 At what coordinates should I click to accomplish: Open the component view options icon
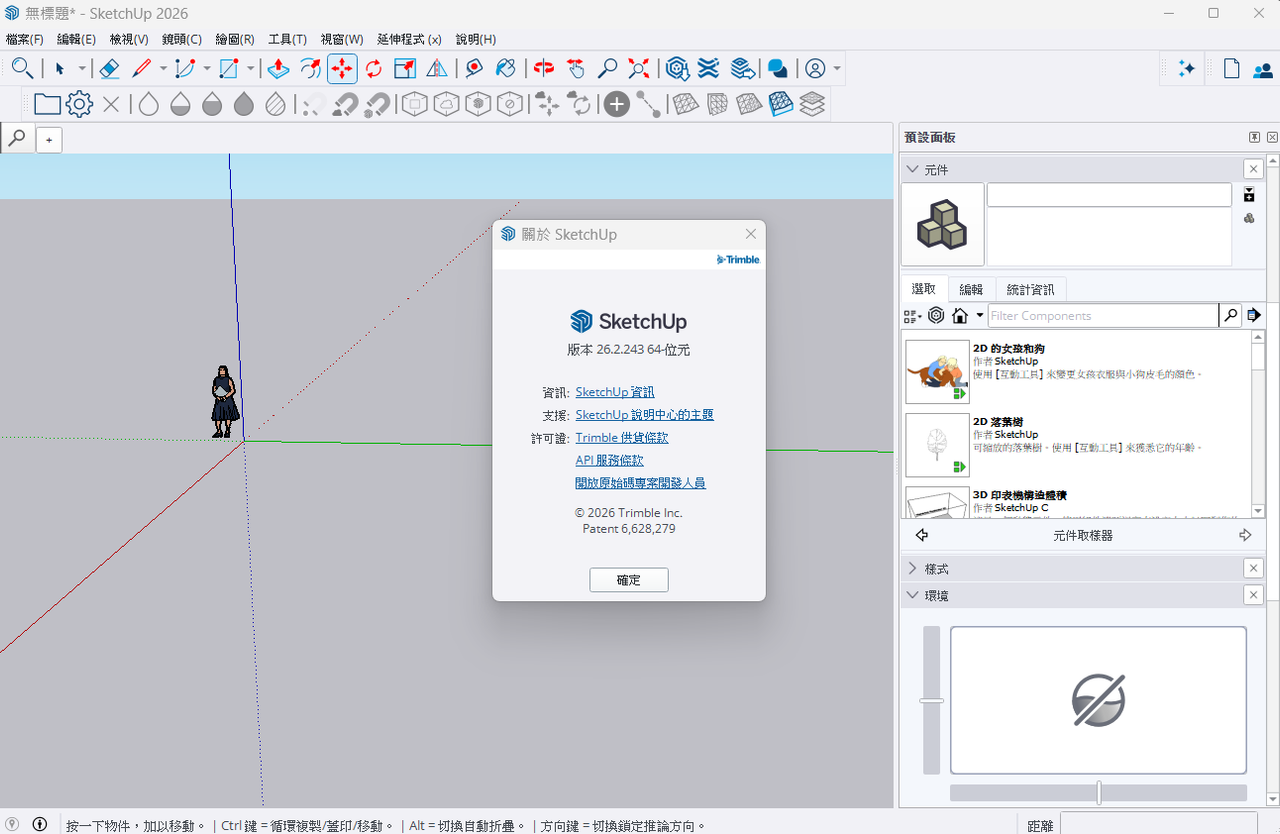pos(913,316)
